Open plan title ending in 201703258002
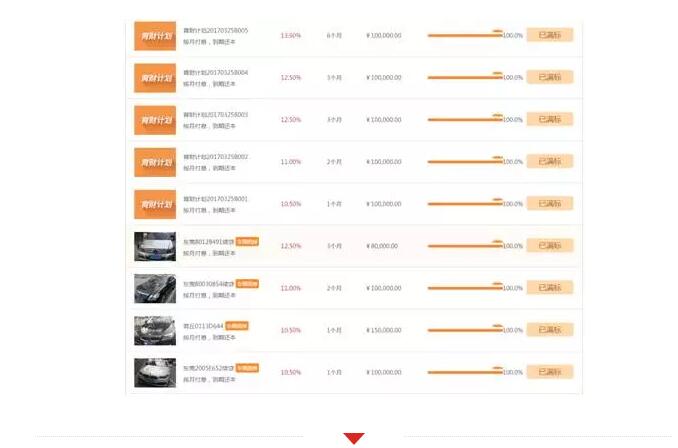Image resolution: width=678 pixels, height=448 pixels. tap(215, 157)
